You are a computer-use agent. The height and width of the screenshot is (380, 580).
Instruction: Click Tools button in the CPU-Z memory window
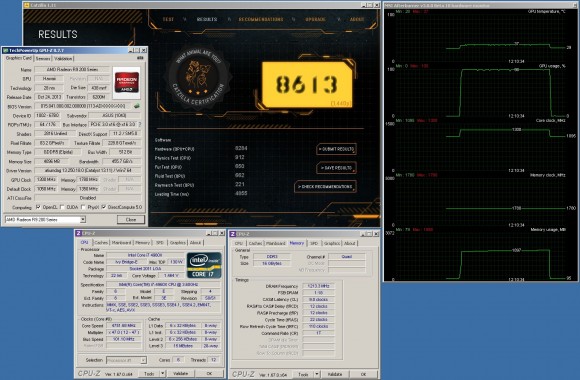pos(303,374)
